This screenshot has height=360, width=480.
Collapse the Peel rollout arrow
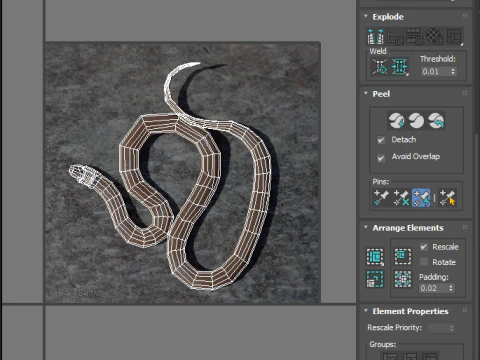366,93
